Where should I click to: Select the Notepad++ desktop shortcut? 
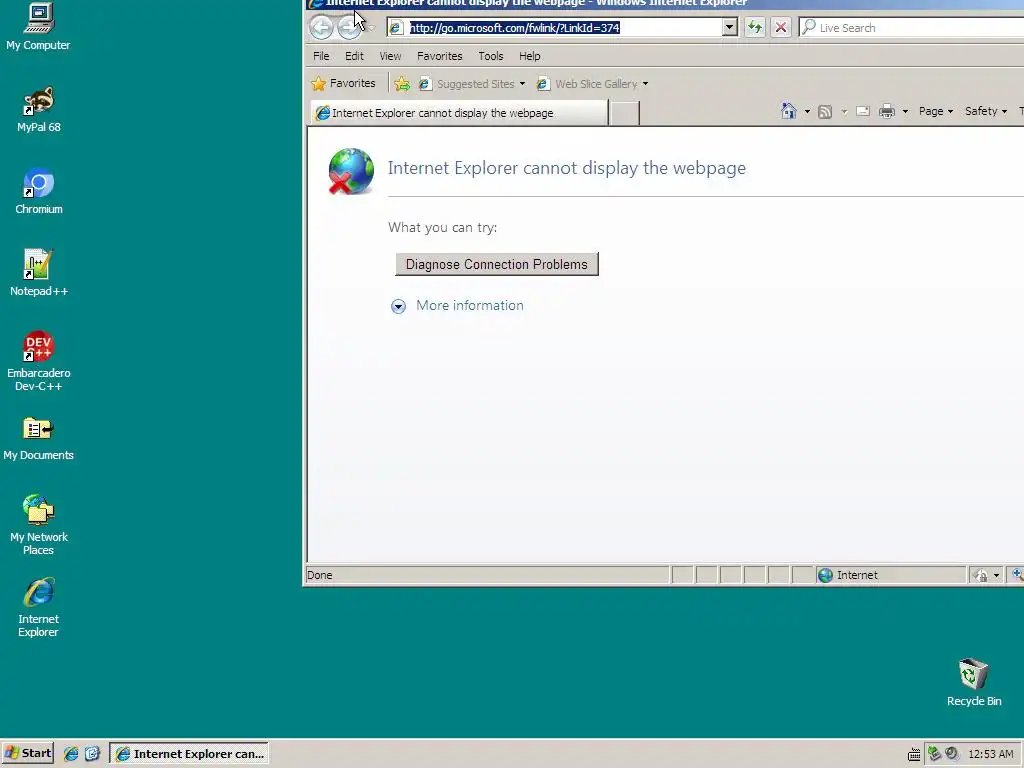tap(39, 274)
